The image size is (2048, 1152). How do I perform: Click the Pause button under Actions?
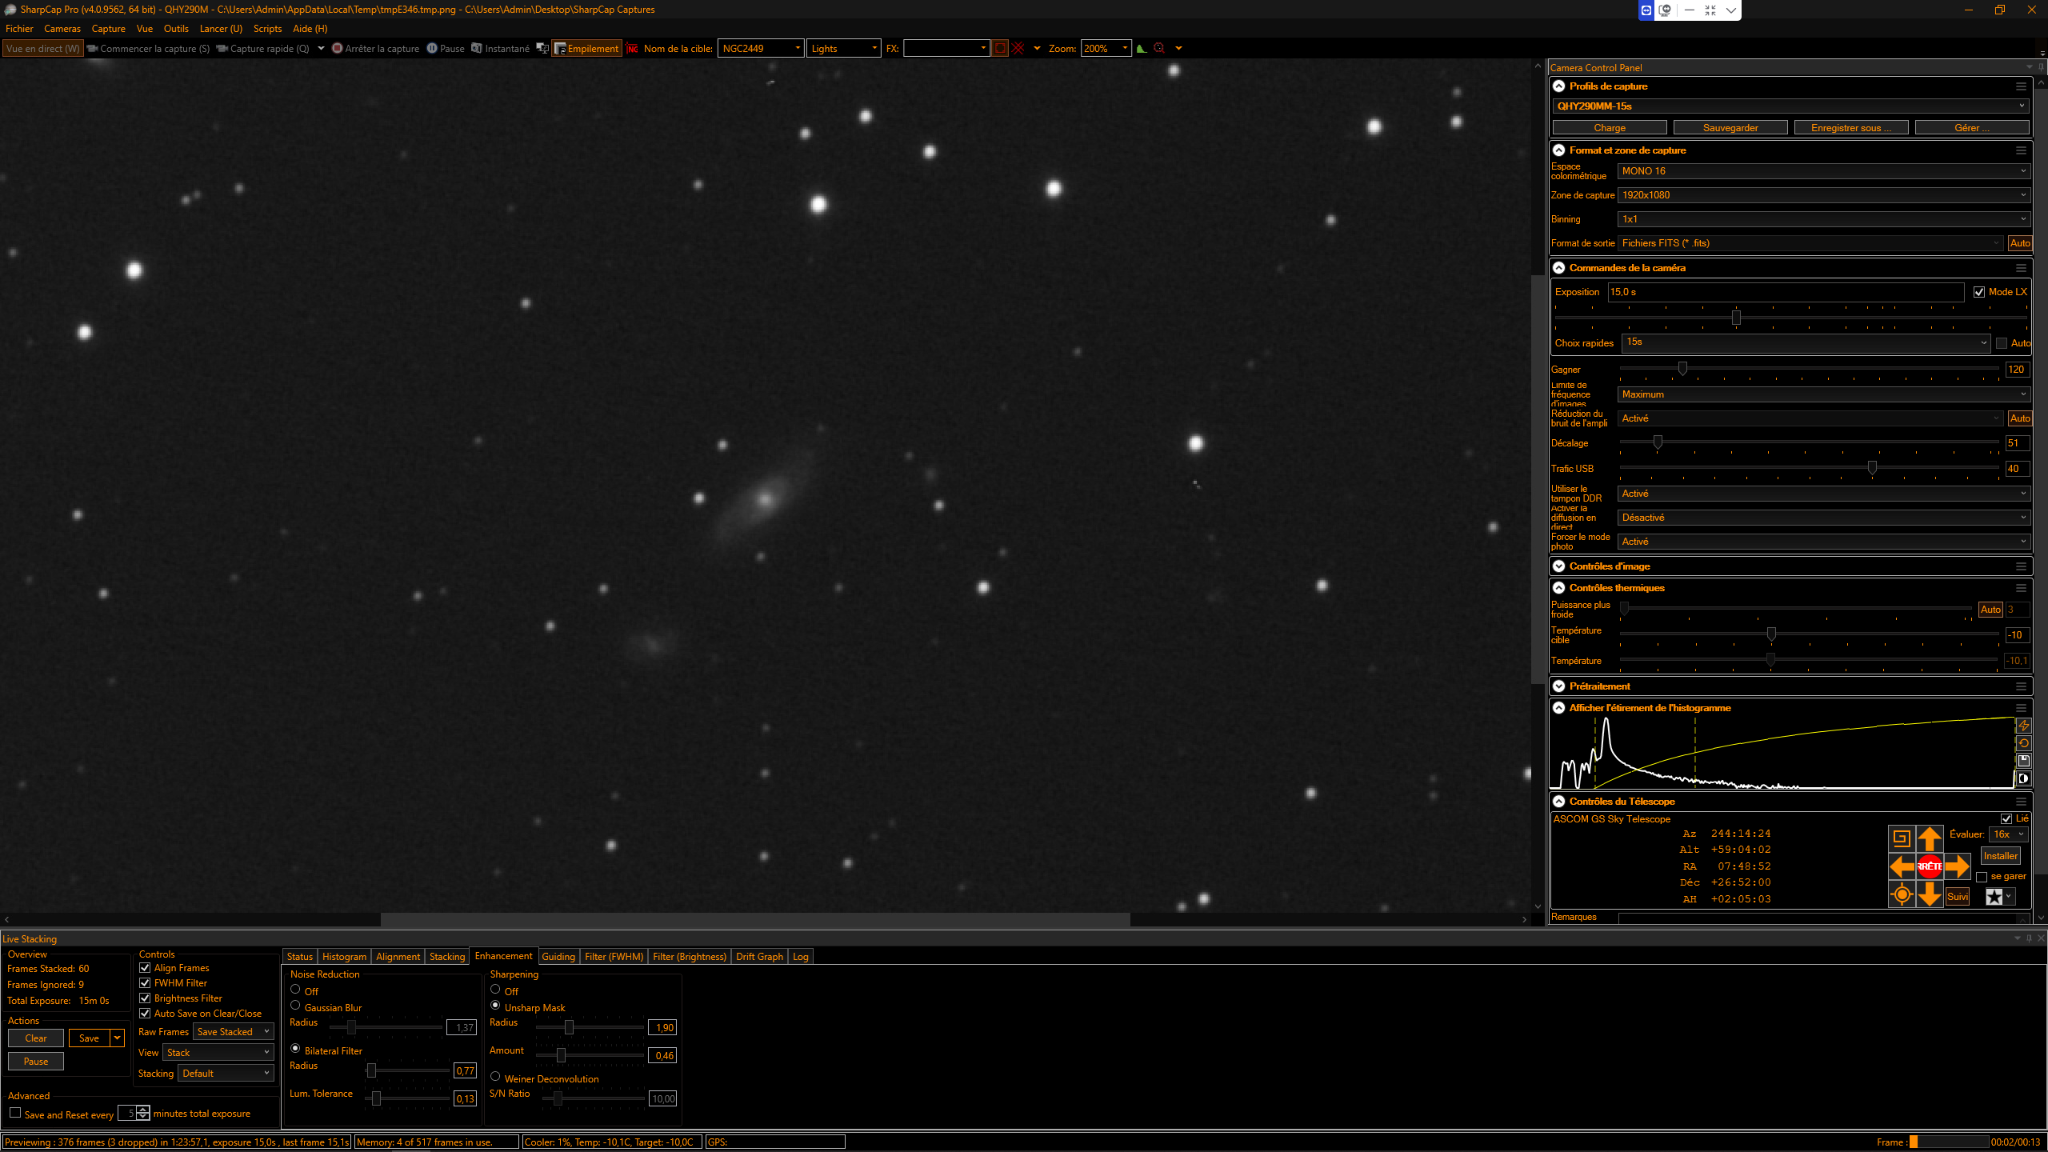coord(36,1061)
